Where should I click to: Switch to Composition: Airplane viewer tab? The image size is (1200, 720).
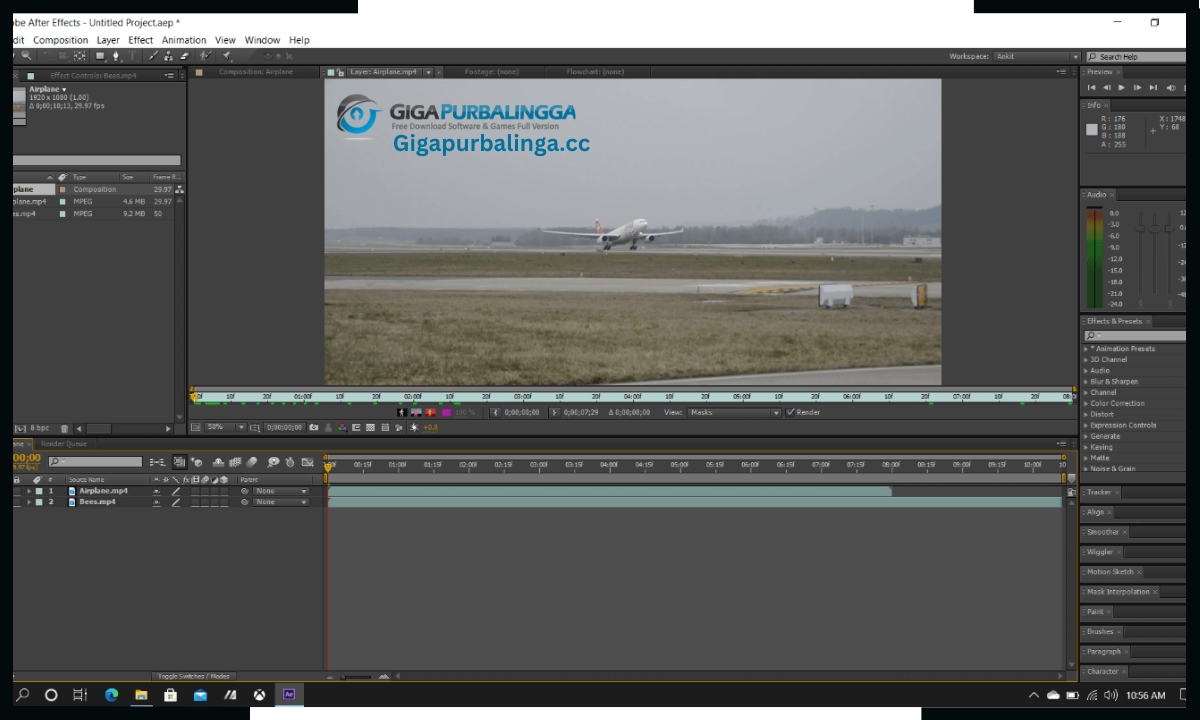[x=256, y=72]
